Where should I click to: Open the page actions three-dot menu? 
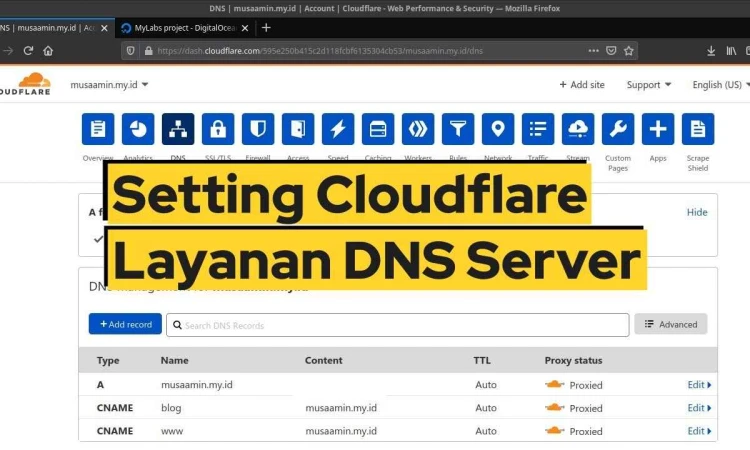[594, 51]
